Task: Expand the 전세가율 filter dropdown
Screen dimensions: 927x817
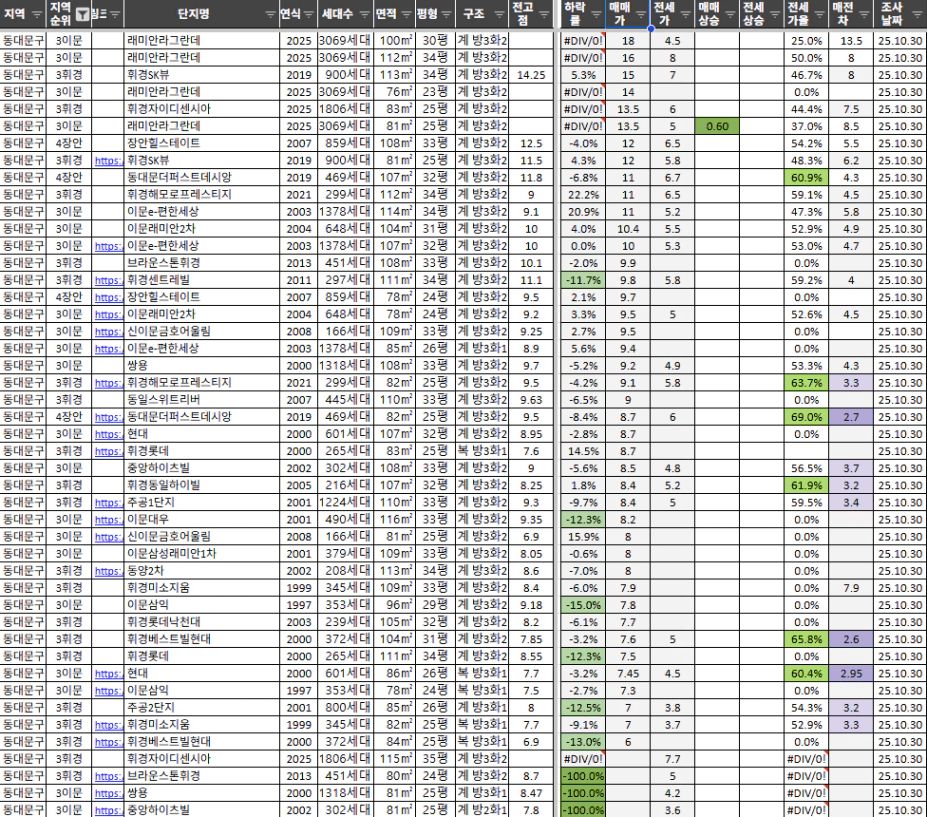Action: 818,16
